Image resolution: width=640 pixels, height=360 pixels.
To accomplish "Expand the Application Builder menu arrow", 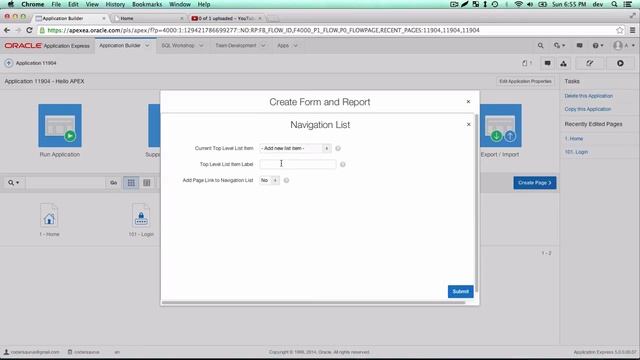I will pos(147,46).
